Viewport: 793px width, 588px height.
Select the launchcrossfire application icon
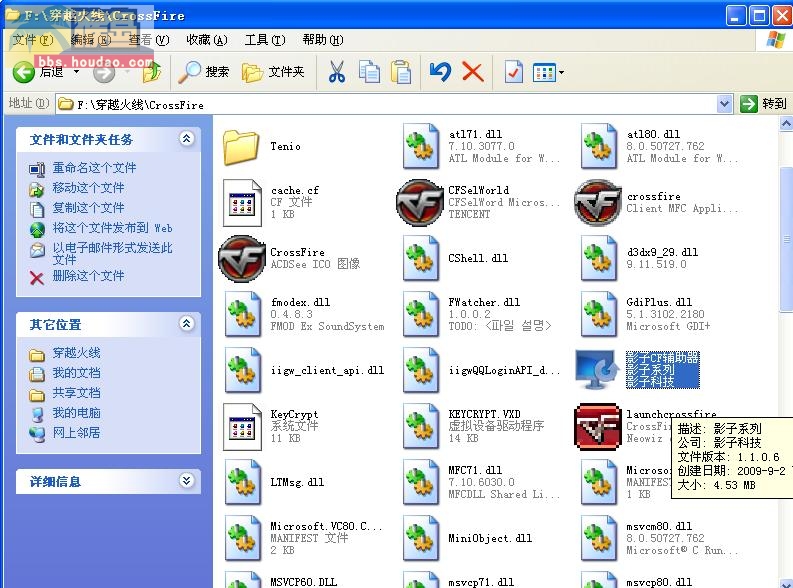coord(598,427)
